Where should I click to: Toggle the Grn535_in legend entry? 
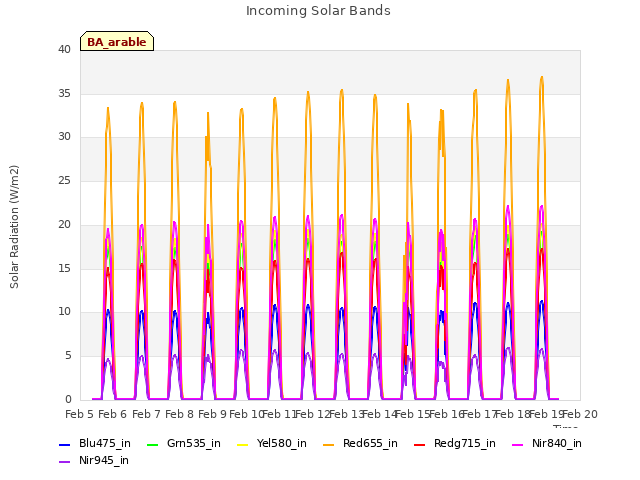(184, 443)
